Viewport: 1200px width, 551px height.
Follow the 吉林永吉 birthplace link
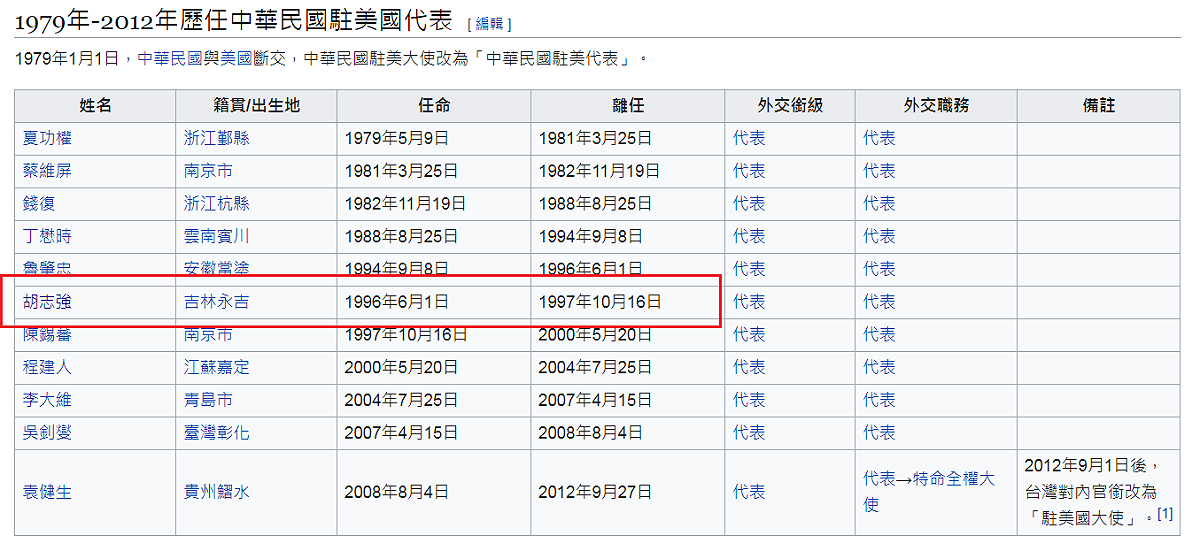pos(217,301)
